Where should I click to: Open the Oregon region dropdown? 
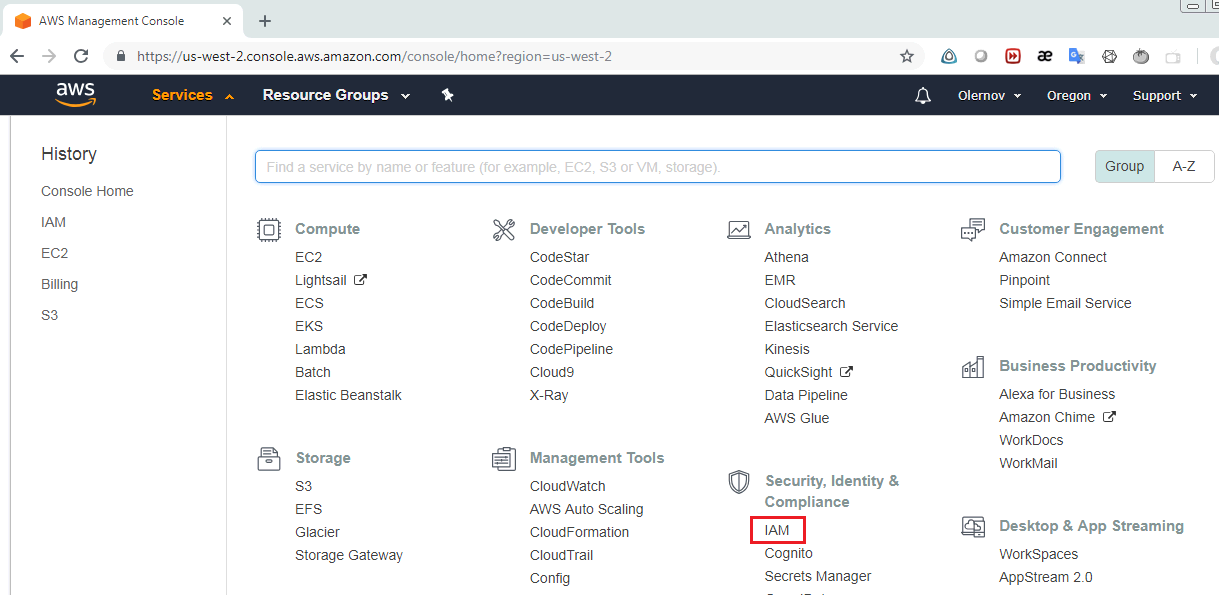click(x=1077, y=96)
